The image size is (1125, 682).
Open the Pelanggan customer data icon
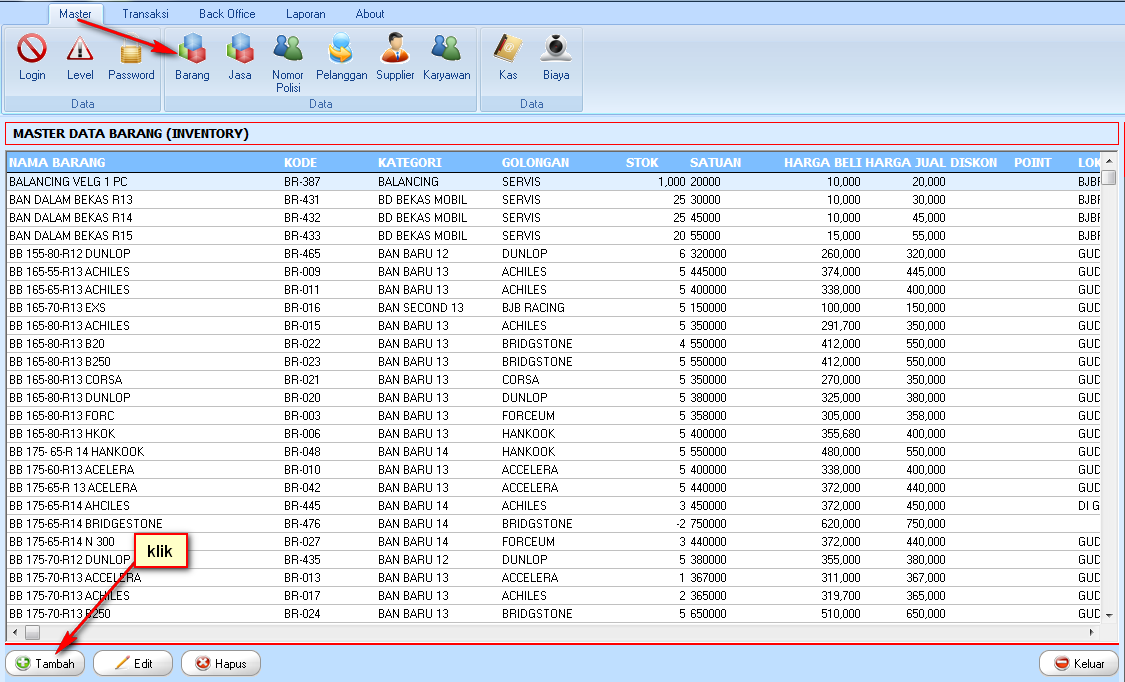click(341, 55)
